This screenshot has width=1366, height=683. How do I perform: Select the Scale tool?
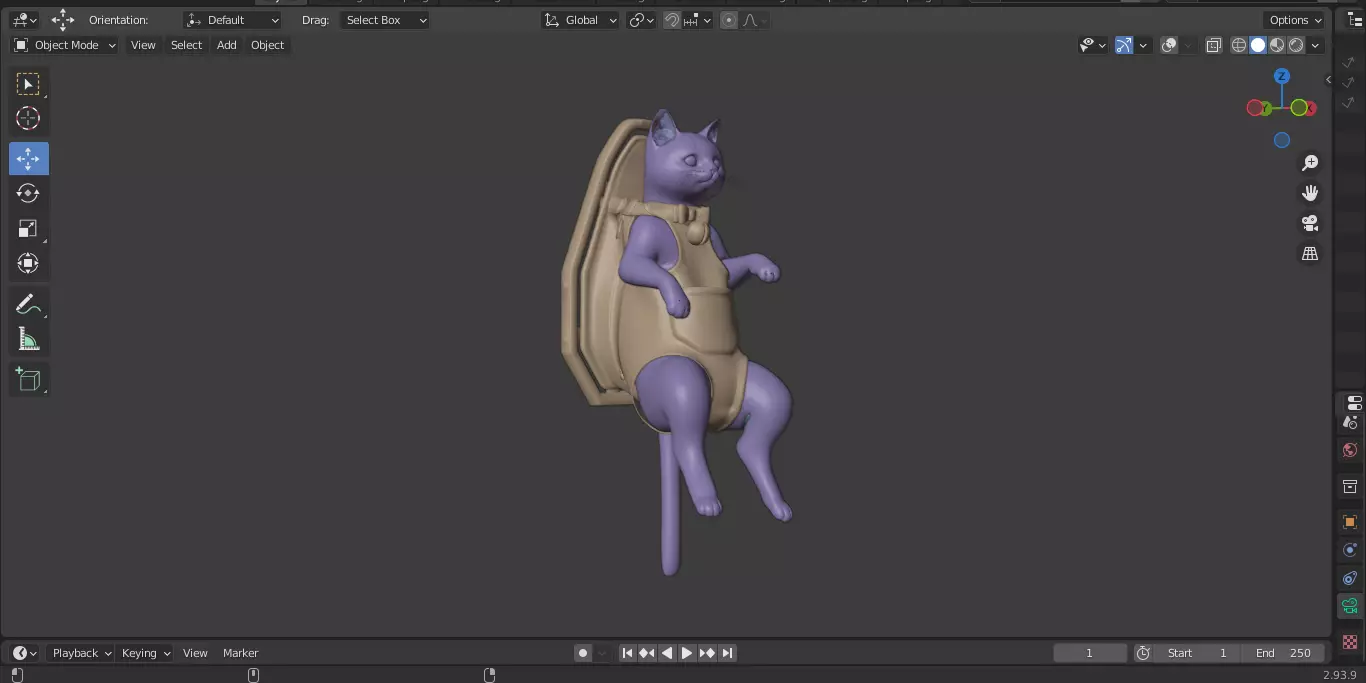coord(28,229)
